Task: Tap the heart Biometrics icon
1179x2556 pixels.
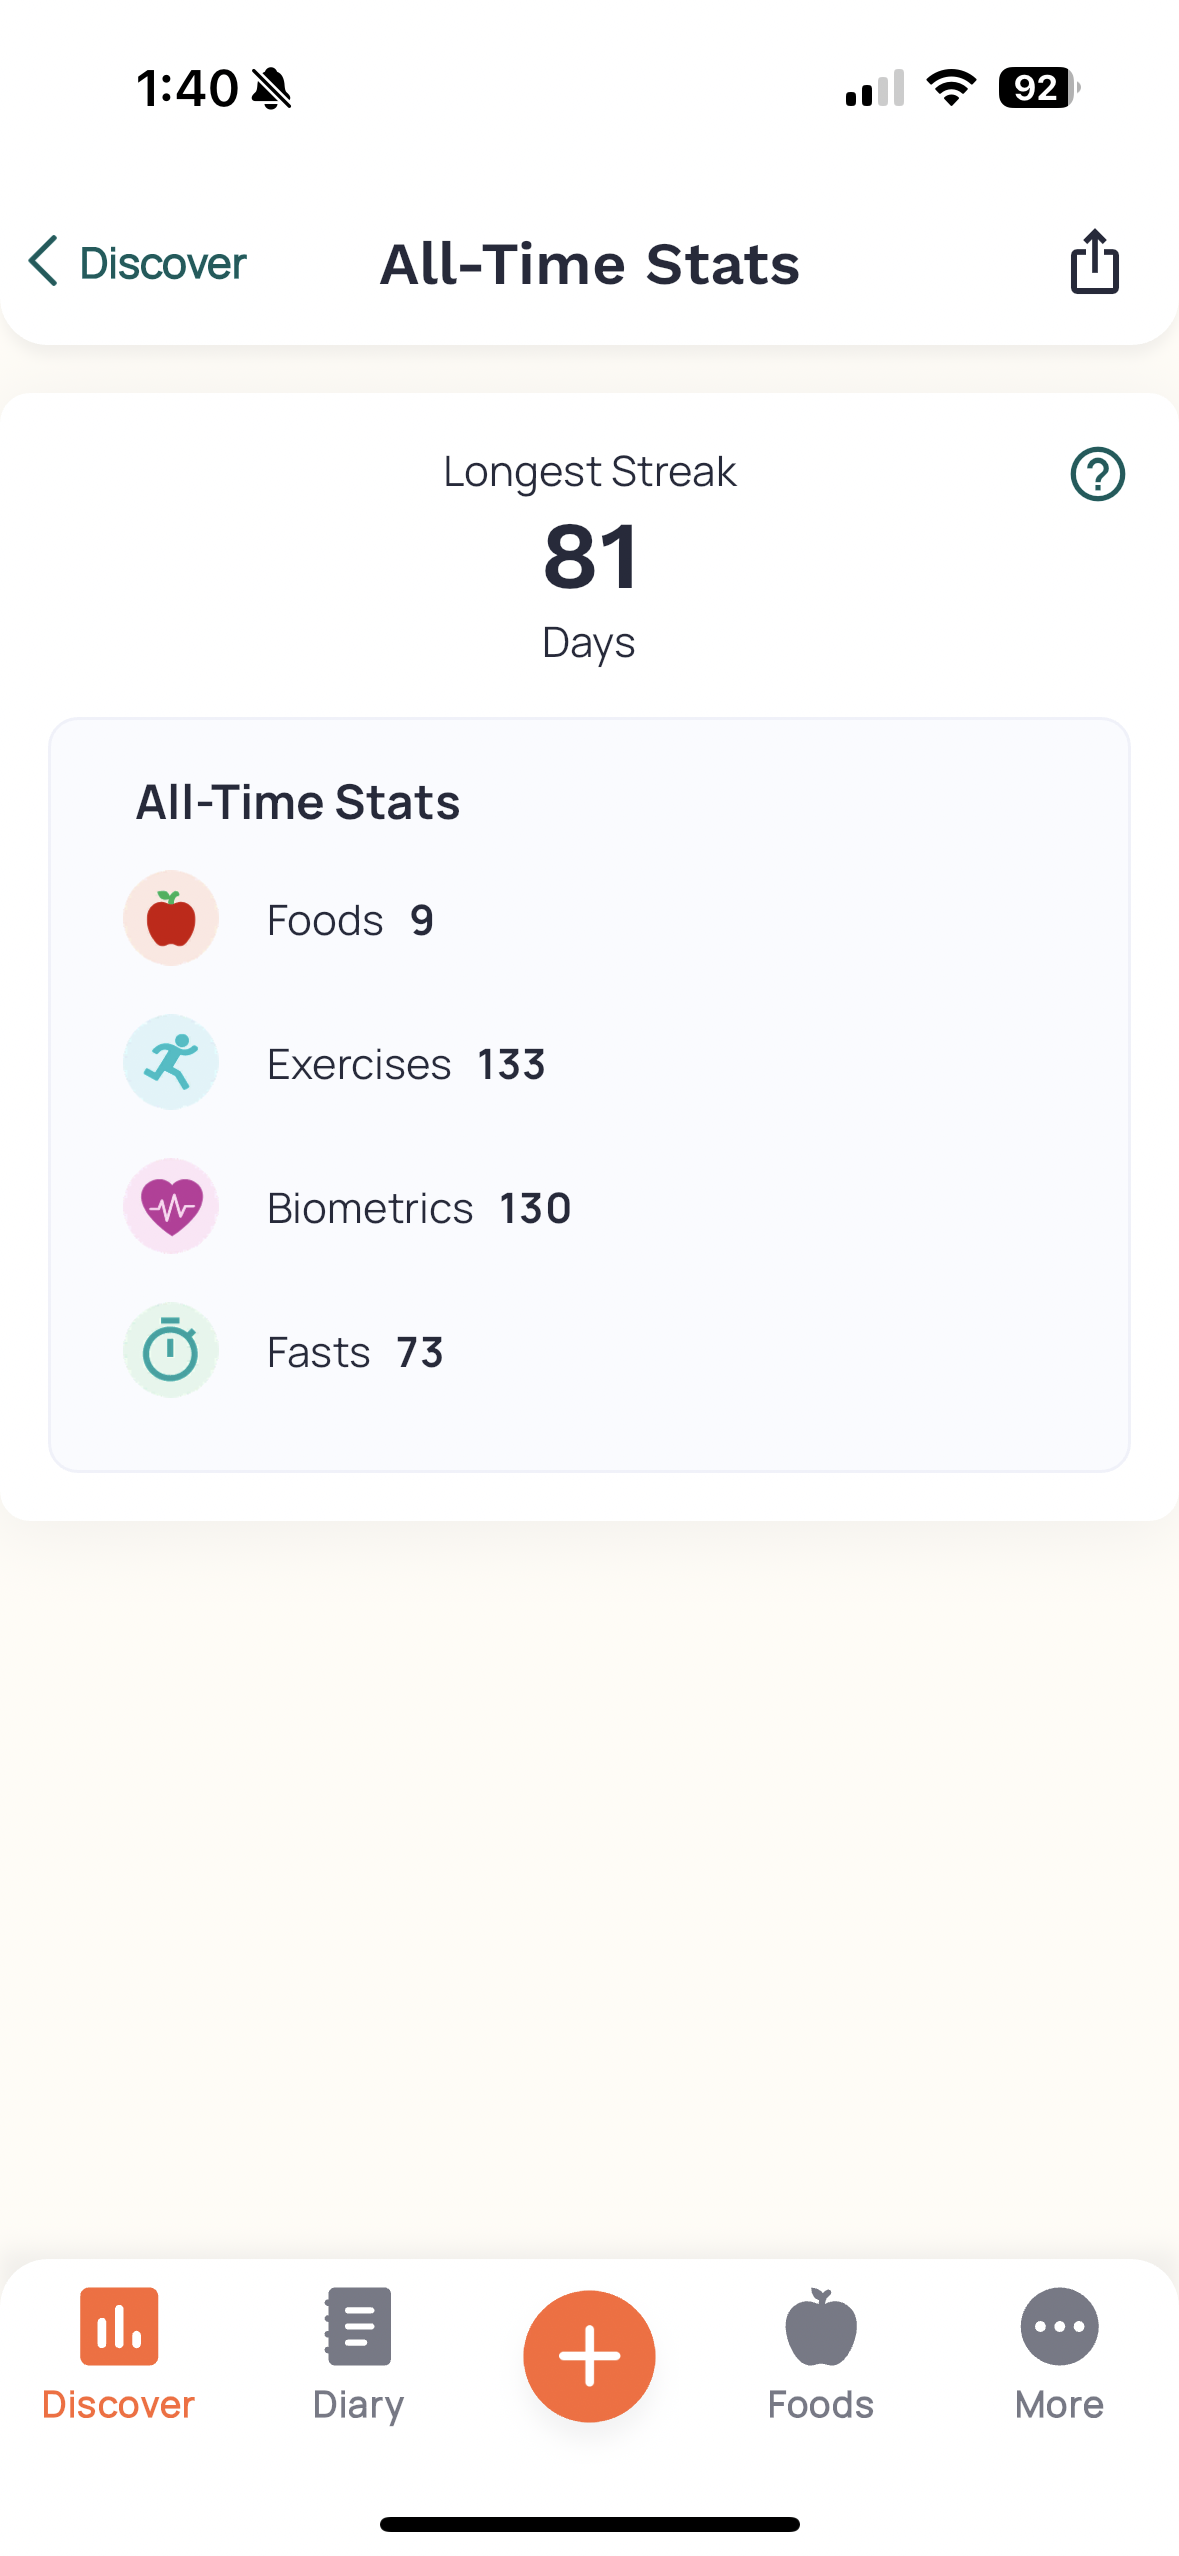Action: click(171, 1206)
